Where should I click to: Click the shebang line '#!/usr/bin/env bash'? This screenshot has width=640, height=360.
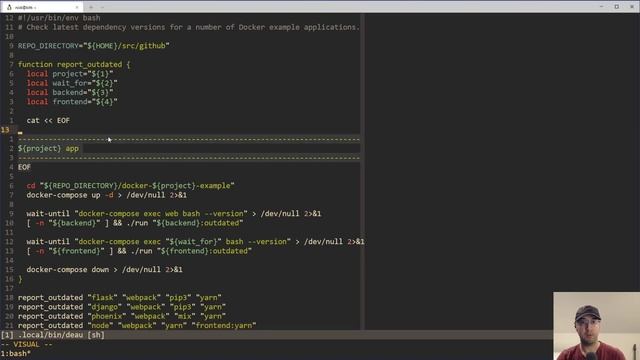(x=59, y=18)
